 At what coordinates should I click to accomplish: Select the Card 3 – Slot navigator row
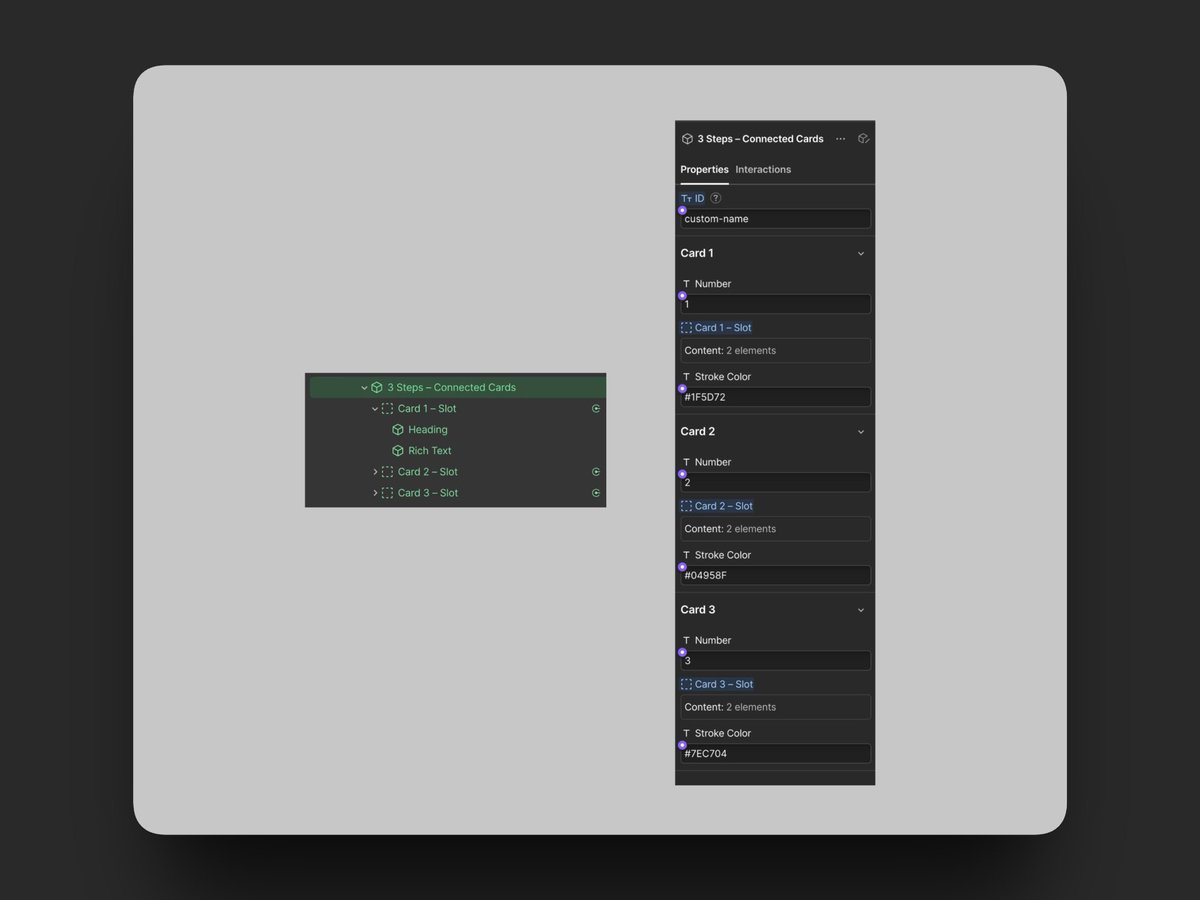[456, 492]
